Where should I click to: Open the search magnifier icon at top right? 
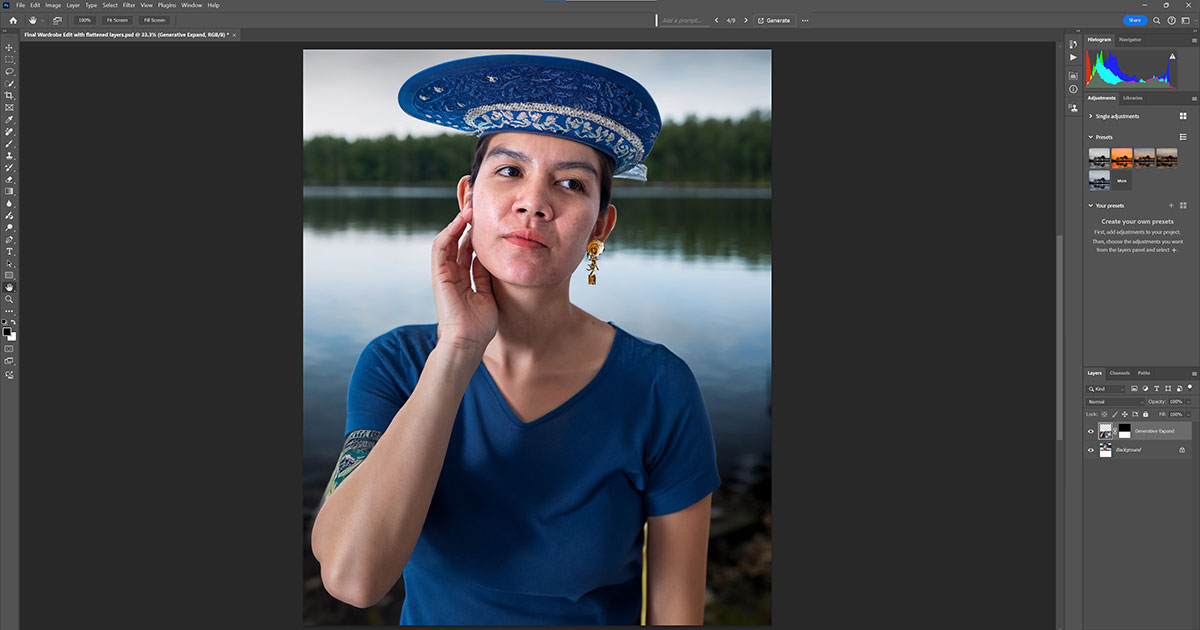tap(1157, 20)
